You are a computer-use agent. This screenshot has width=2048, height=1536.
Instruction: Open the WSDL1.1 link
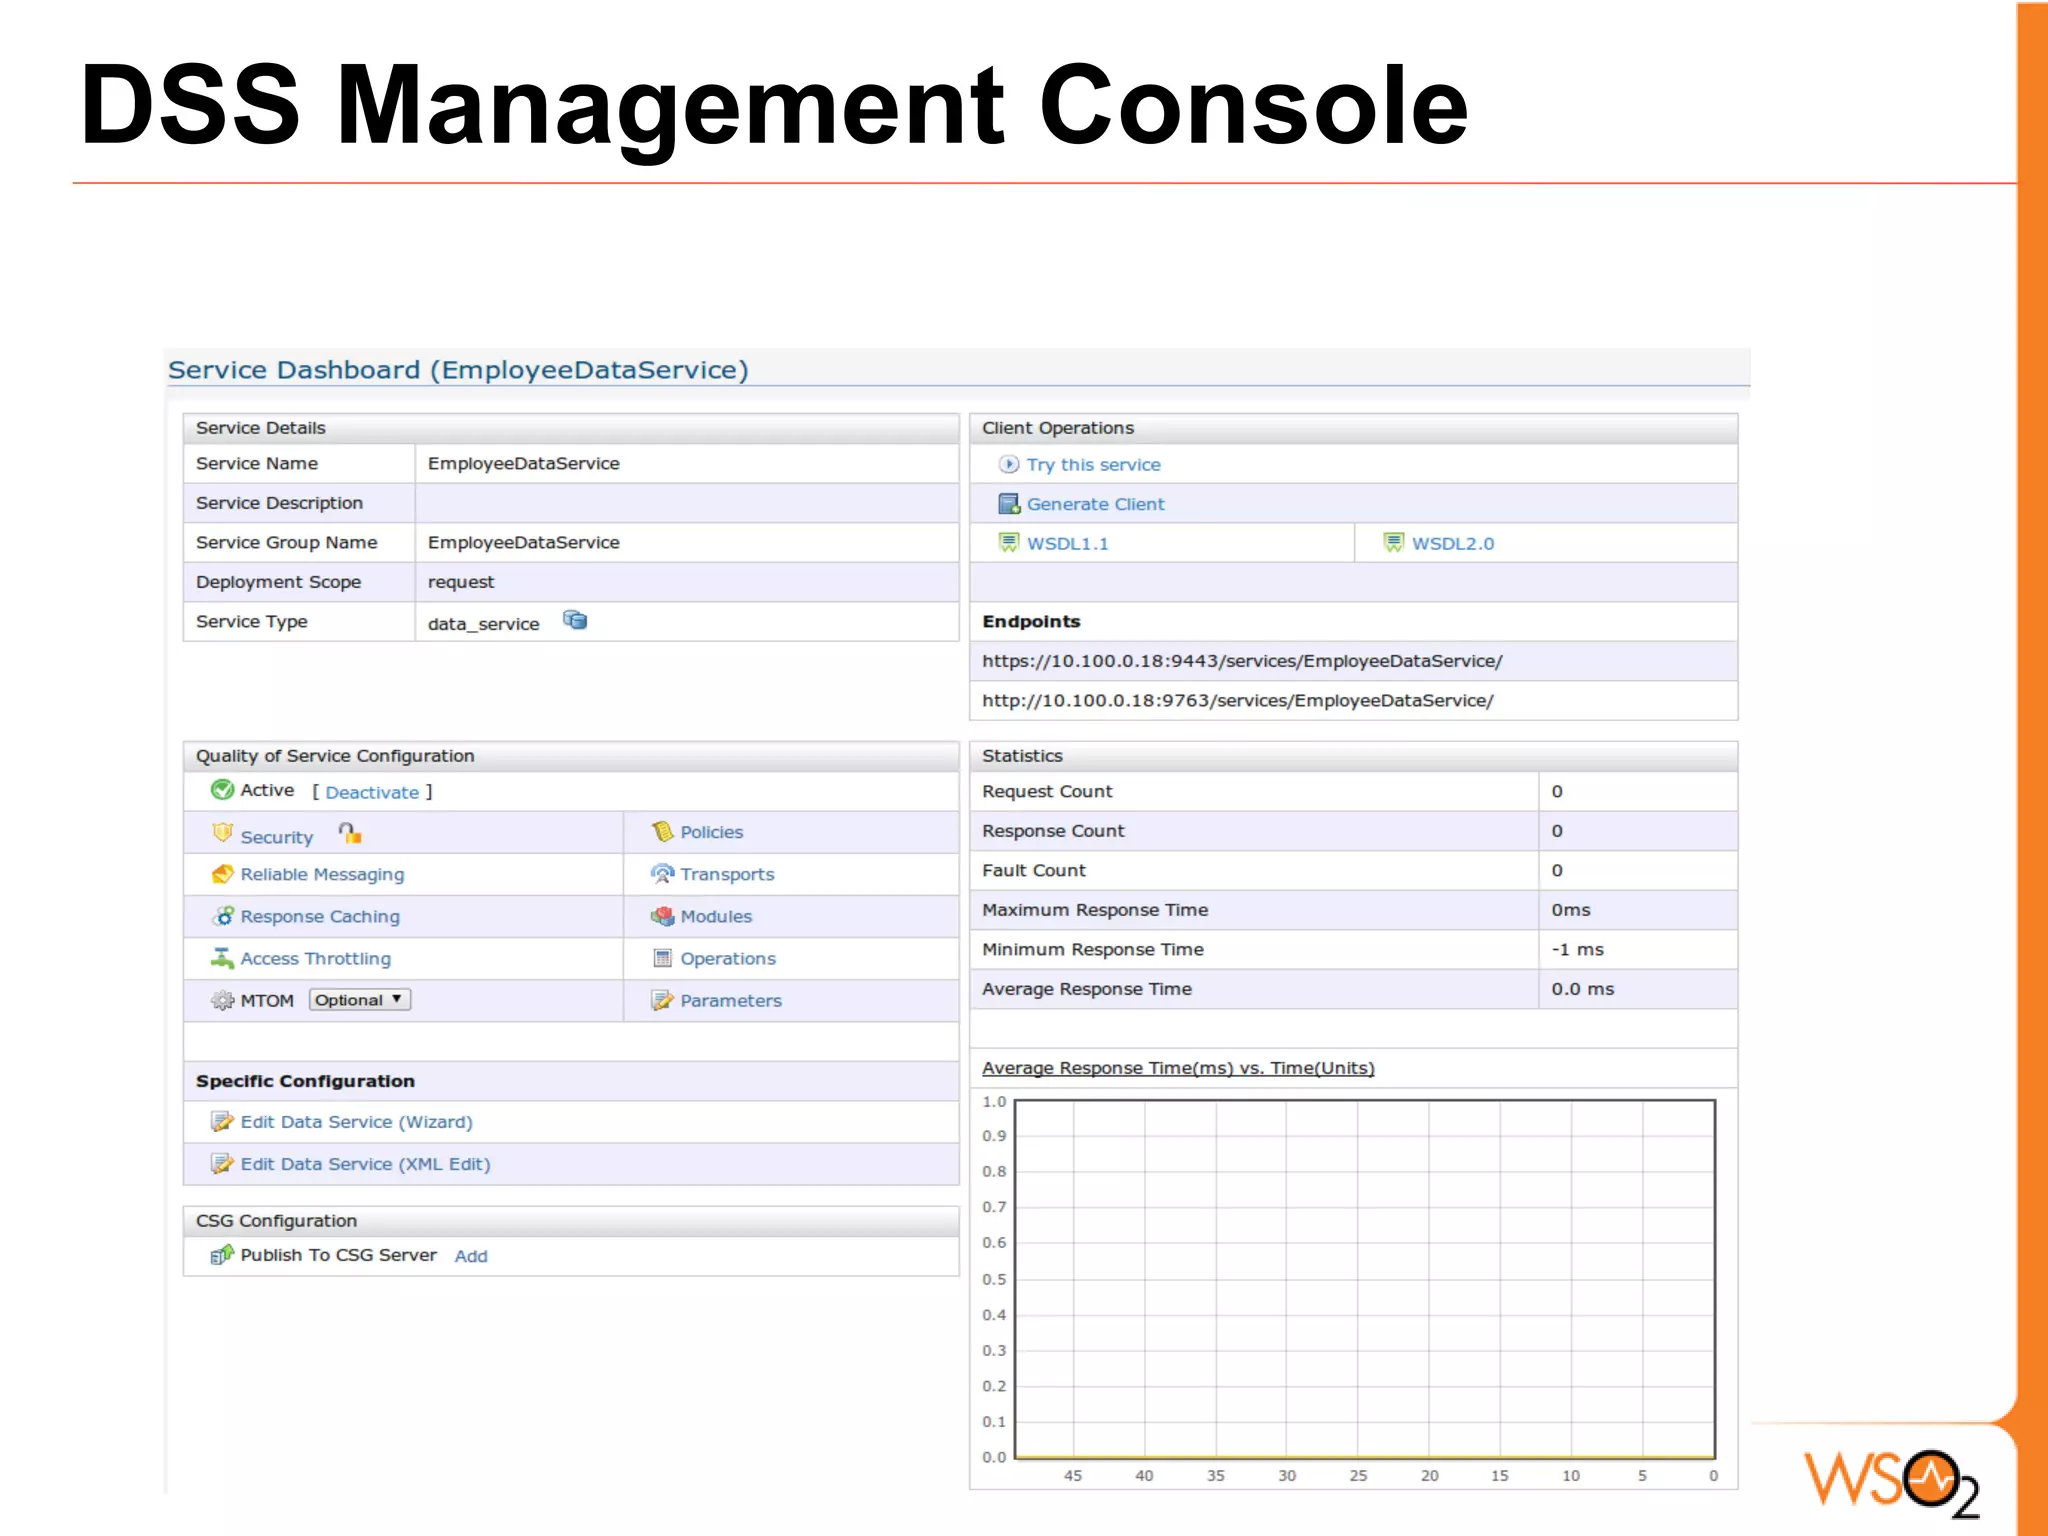click(1067, 544)
